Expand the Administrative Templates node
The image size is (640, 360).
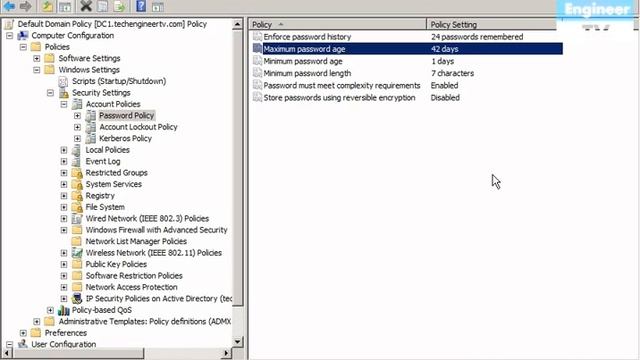pyautogui.click(x=37, y=321)
